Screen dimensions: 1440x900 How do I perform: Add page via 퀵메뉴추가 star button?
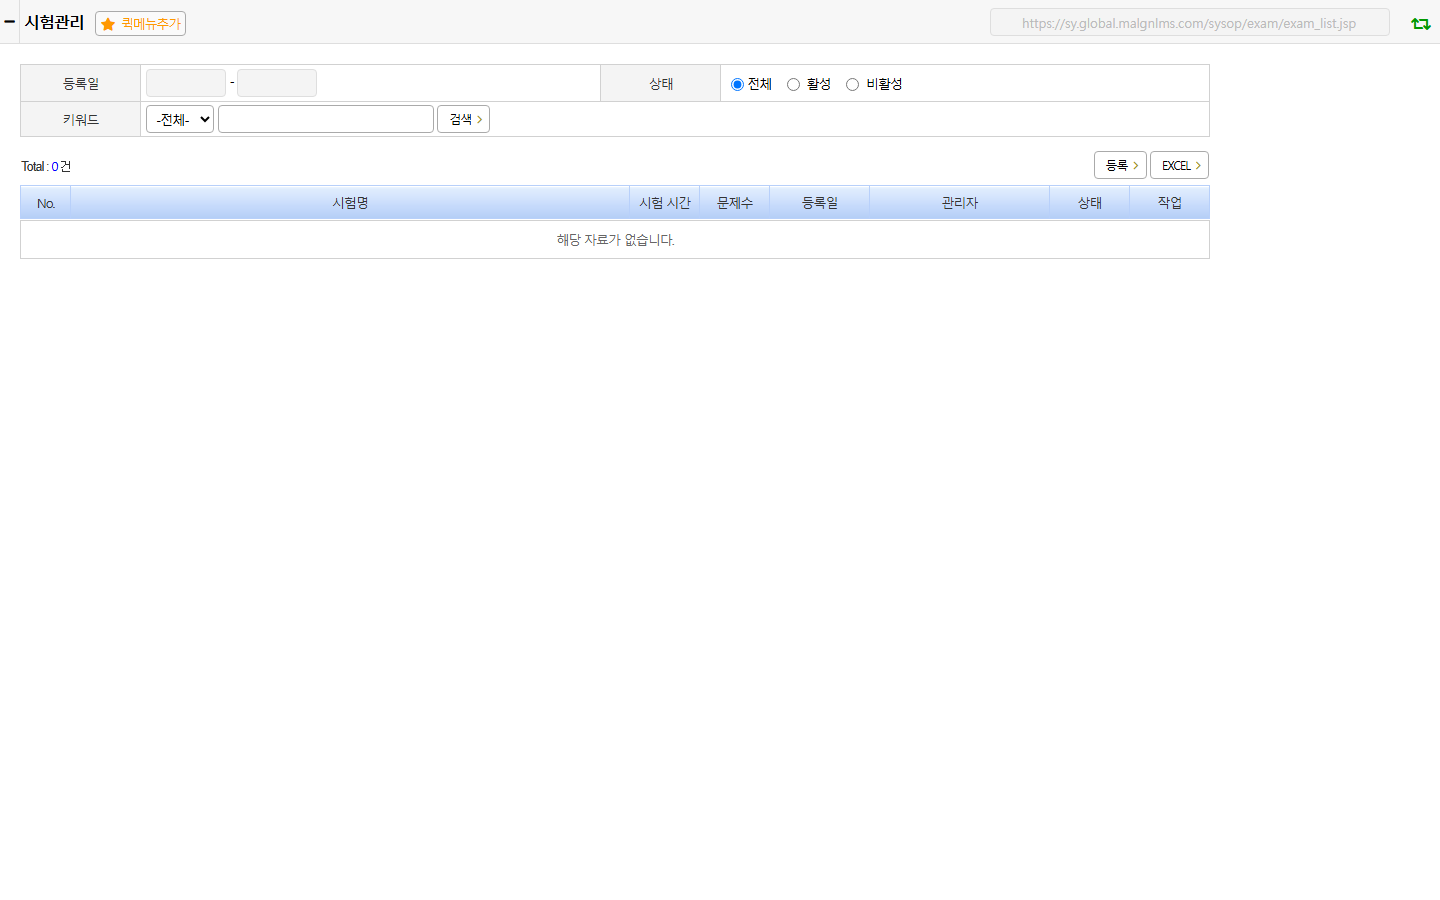[x=140, y=23]
